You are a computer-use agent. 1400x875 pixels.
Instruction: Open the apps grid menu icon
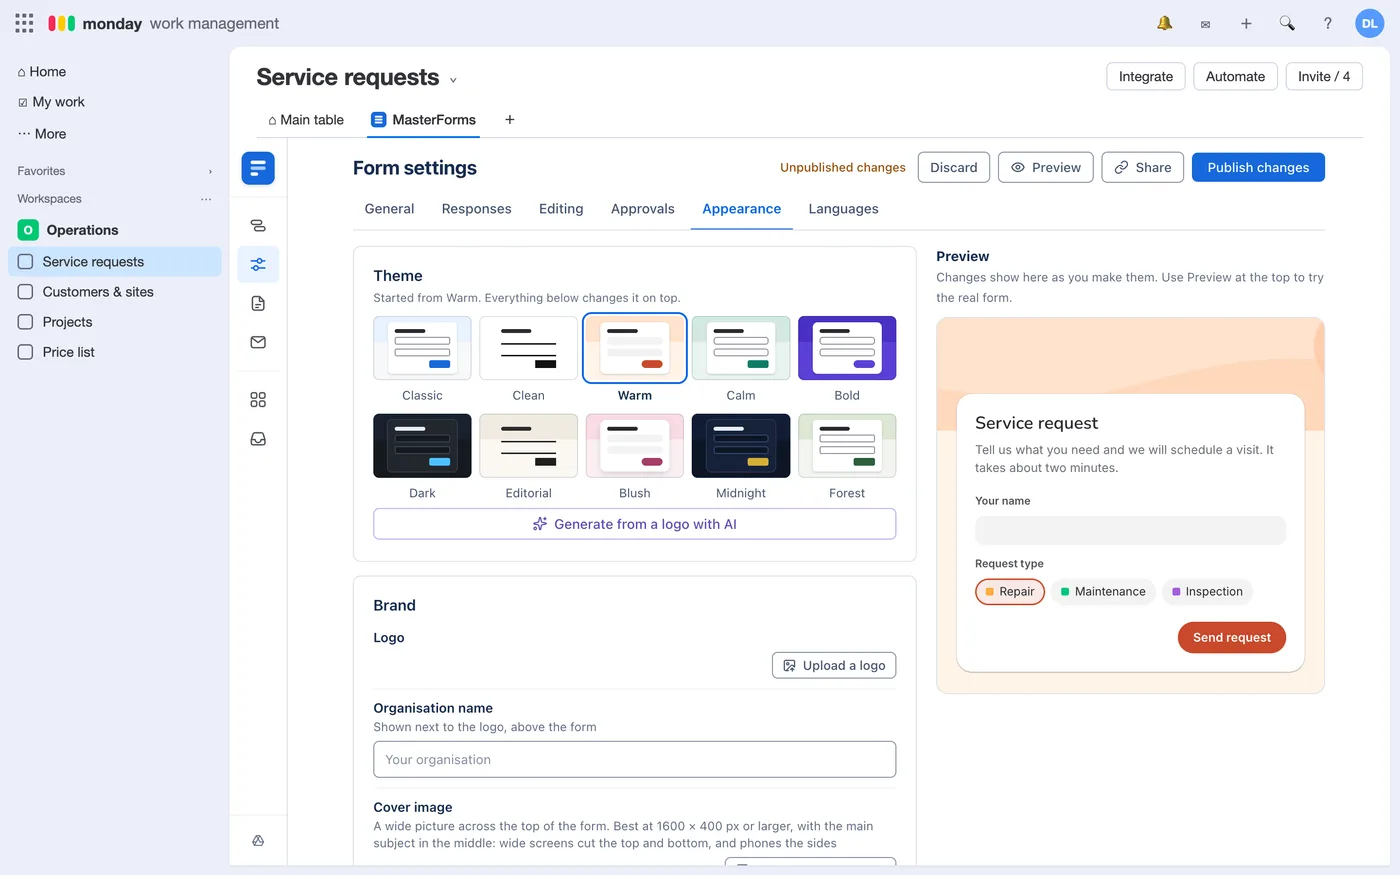pyautogui.click(x=24, y=23)
